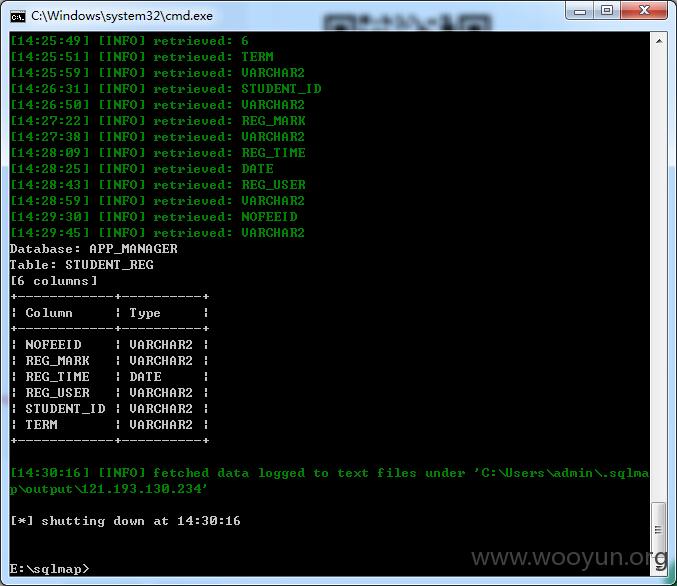
Task: Close the cmd.exe window
Action: tap(644, 11)
